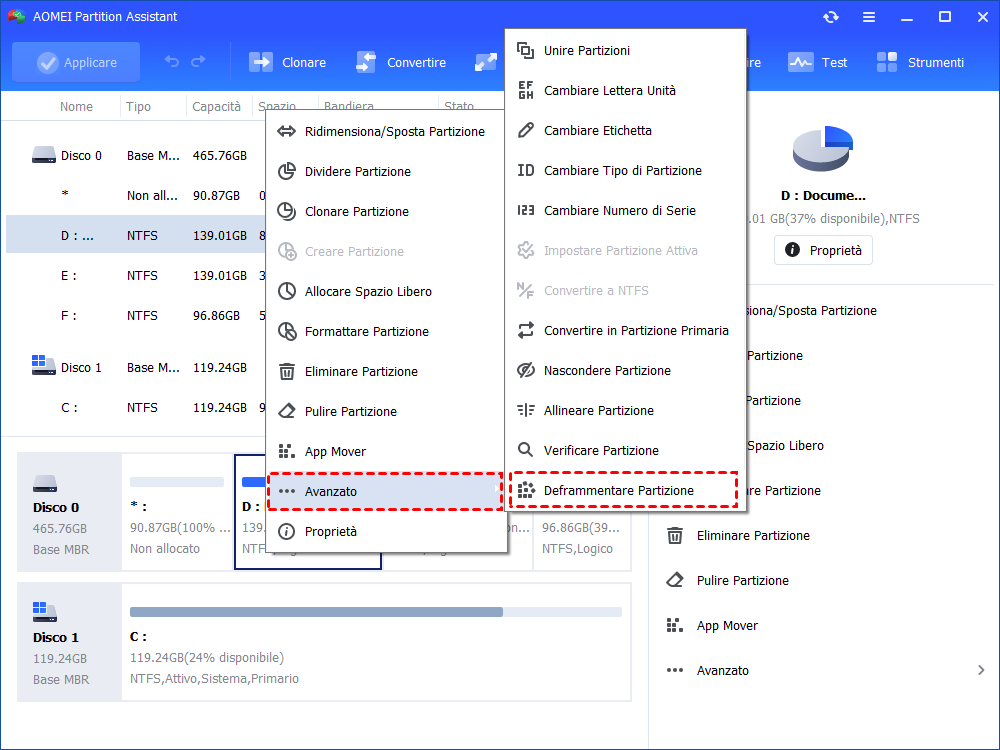Select Cambiare Tipo di Partizione
The height and width of the screenshot is (750, 1000).
tap(626, 170)
